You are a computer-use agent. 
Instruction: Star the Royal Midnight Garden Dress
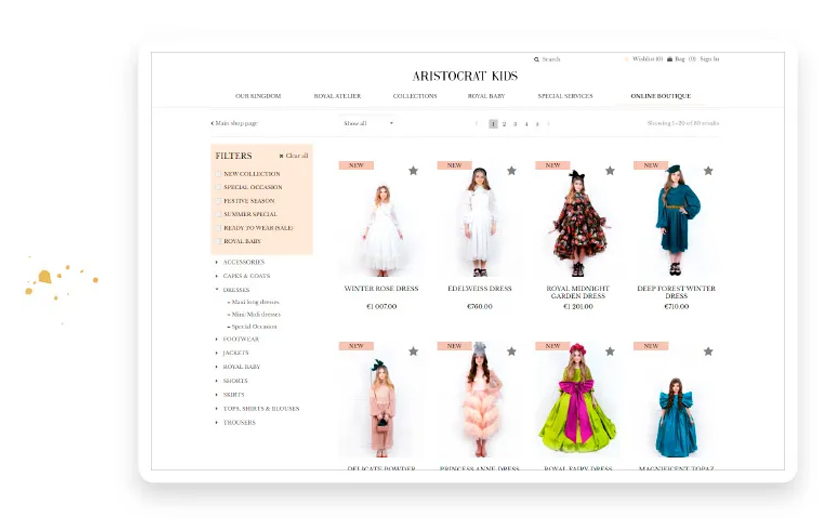(x=609, y=170)
